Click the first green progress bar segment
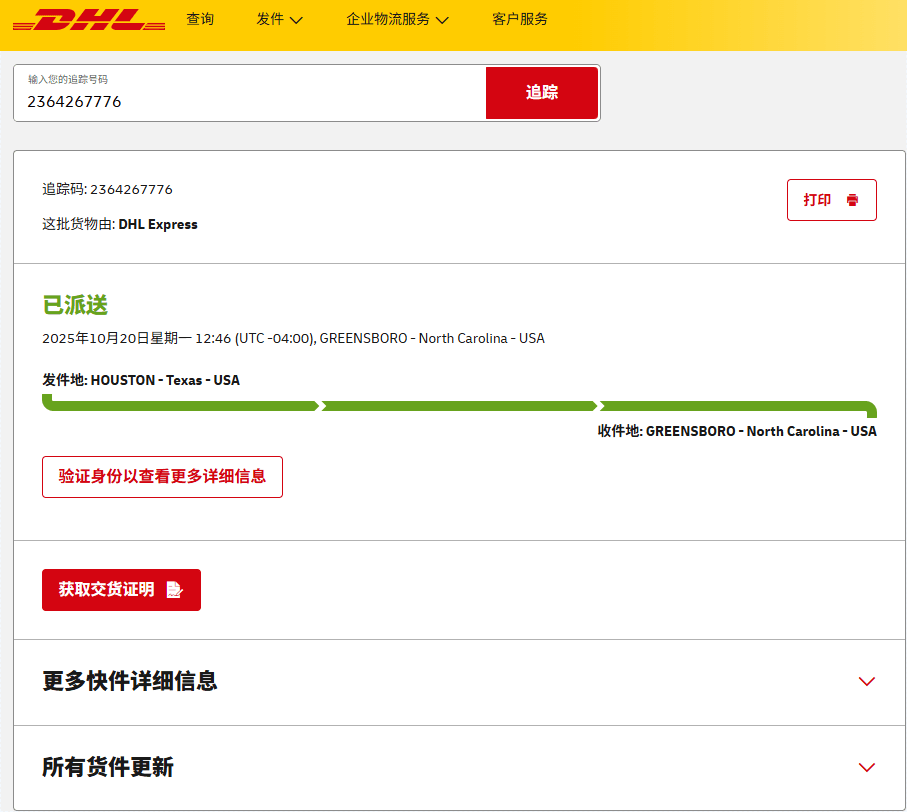This screenshot has height=812, width=907. click(x=180, y=406)
